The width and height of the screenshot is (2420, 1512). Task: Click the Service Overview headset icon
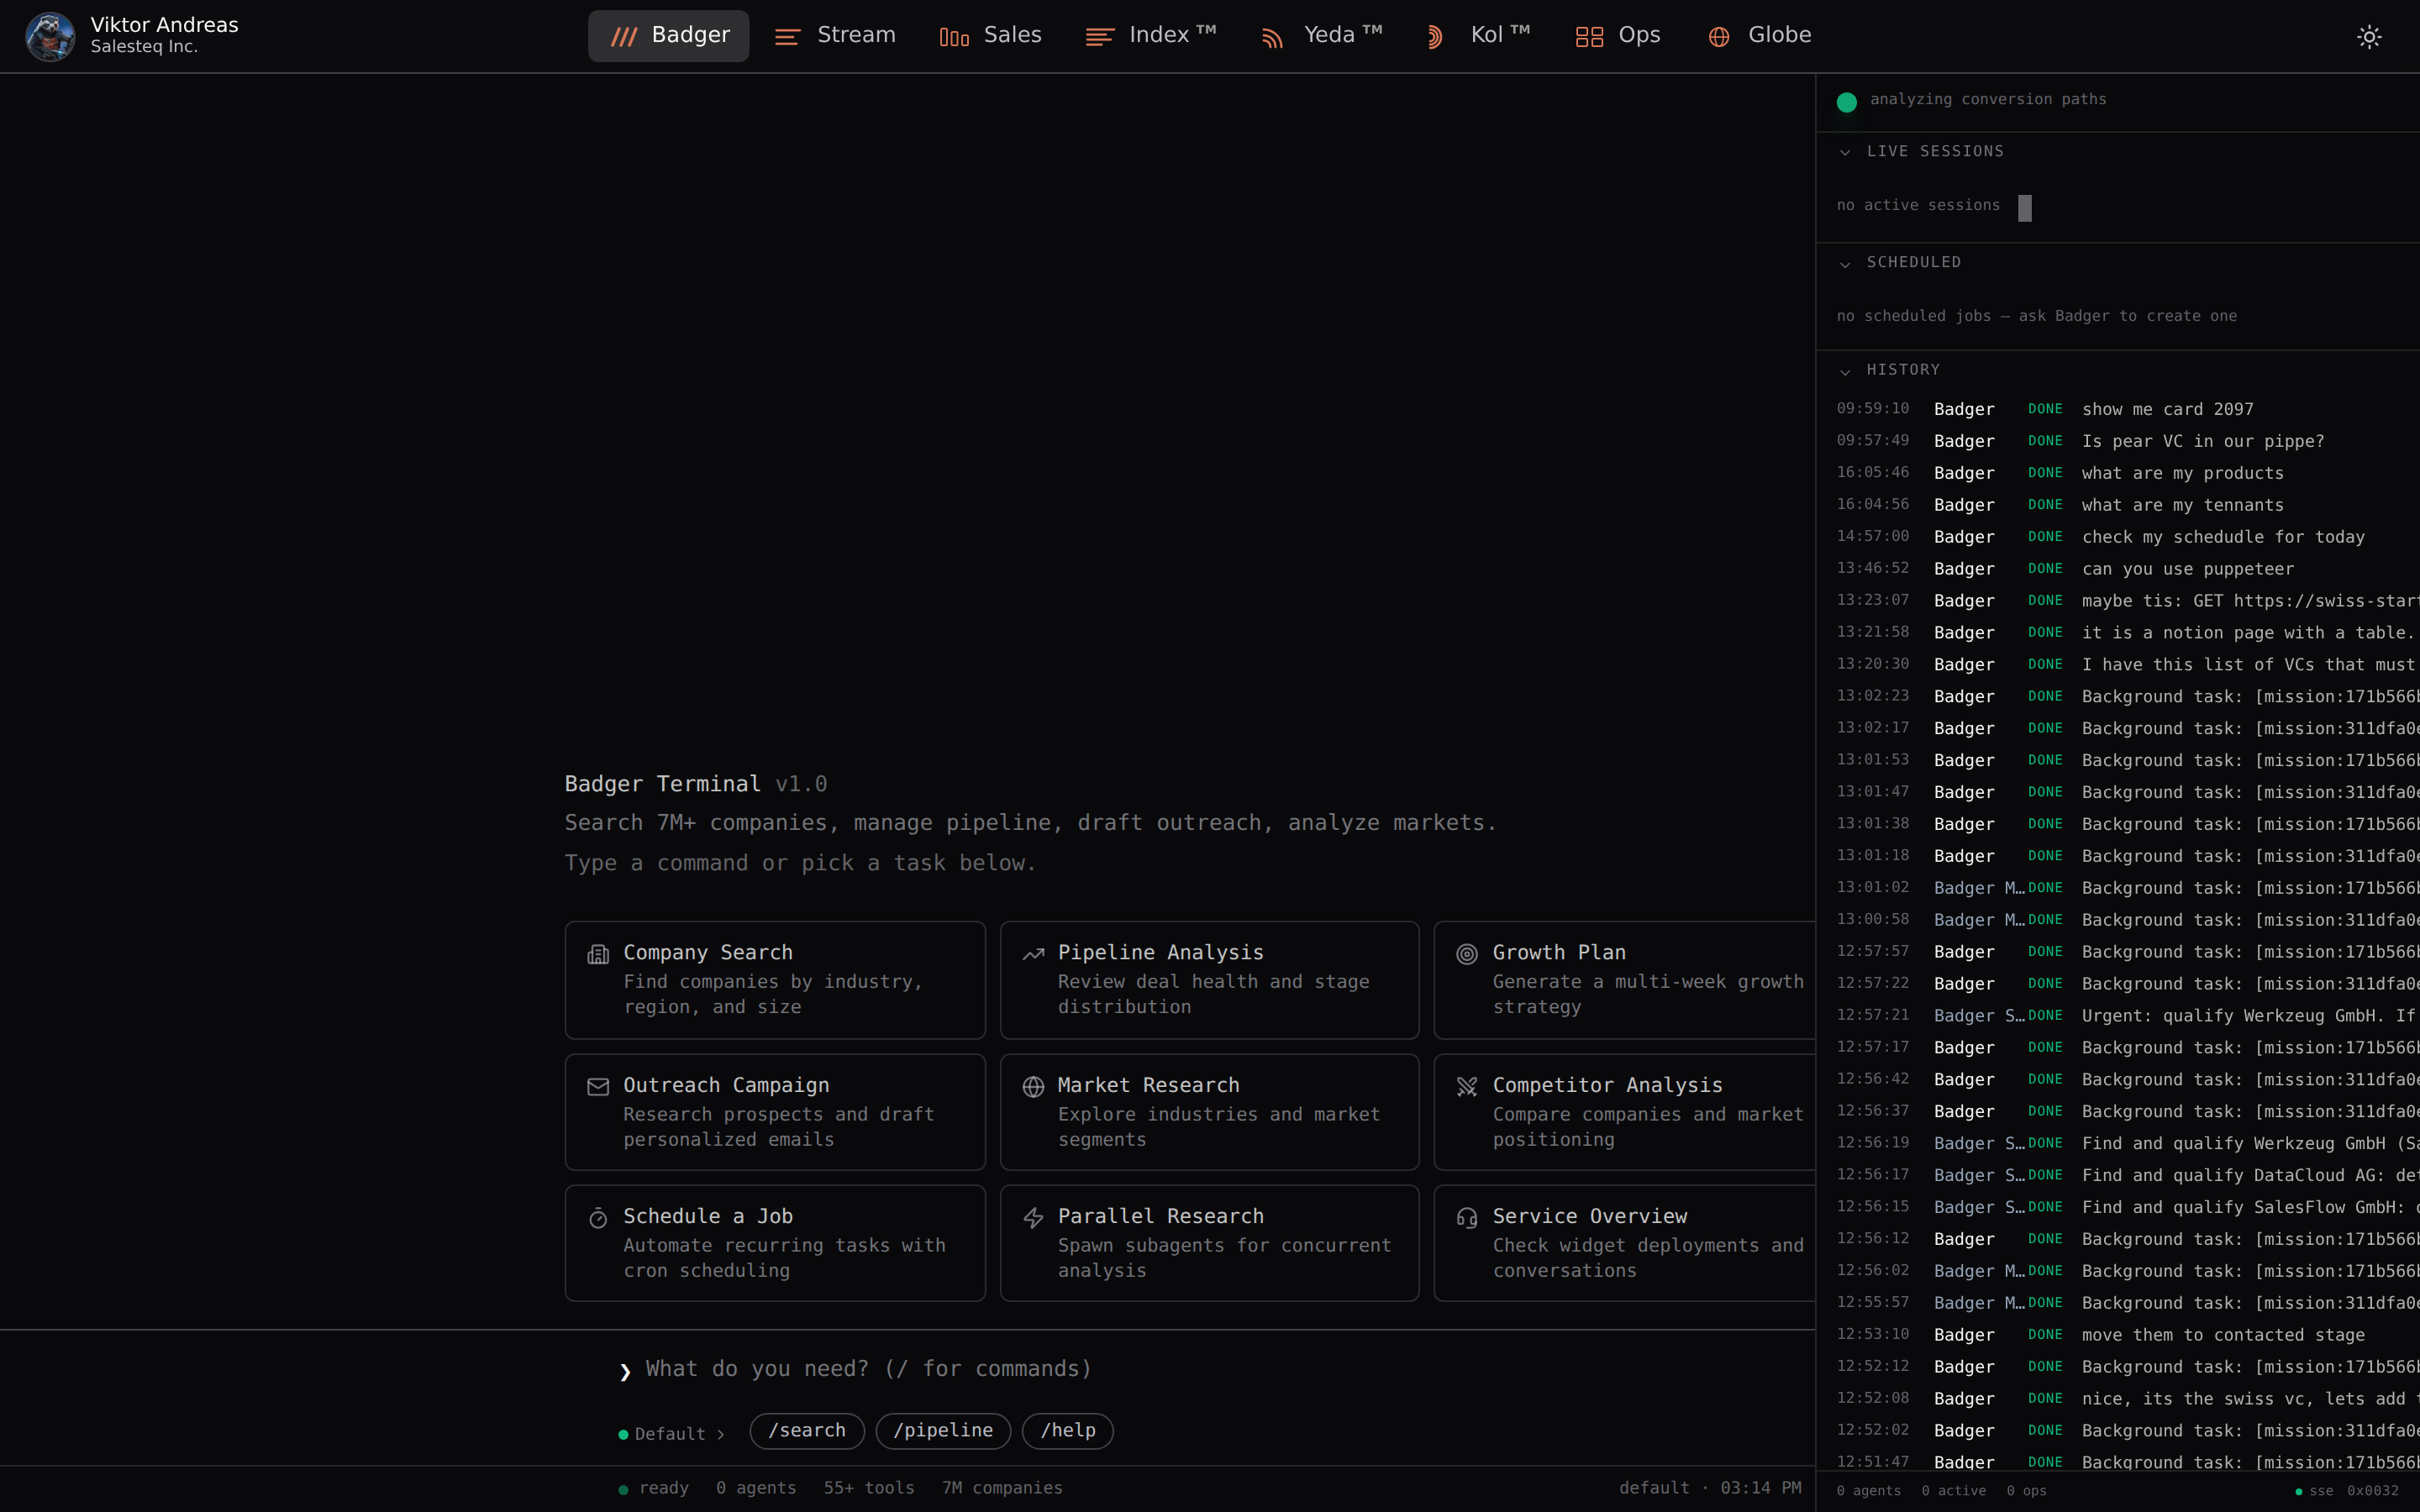click(x=1467, y=1218)
